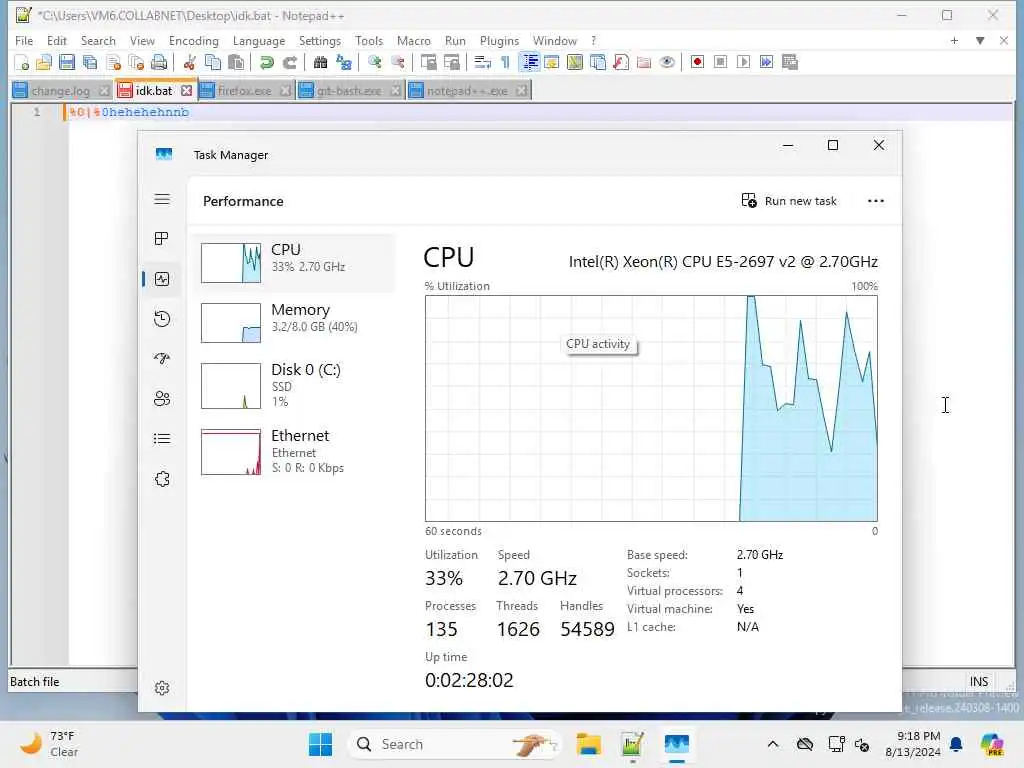Switch to the change.log tab
The image size is (1024, 768).
click(x=60, y=91)
